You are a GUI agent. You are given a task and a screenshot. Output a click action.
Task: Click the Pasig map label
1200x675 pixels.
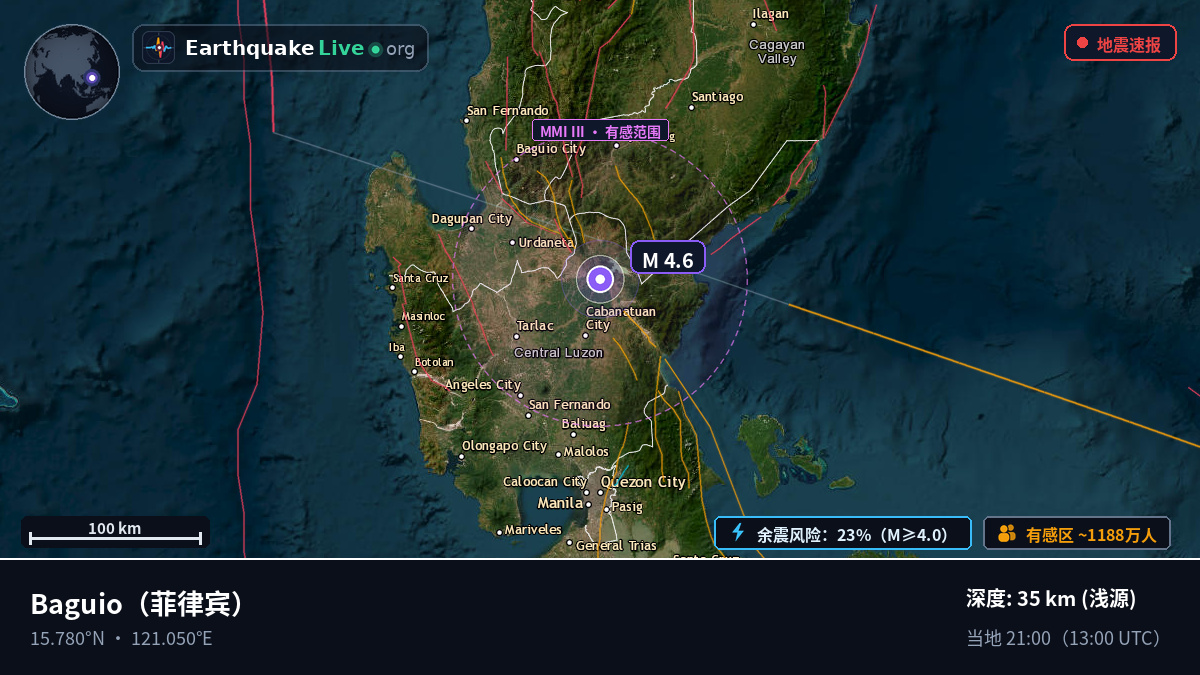tap(627, 507)
